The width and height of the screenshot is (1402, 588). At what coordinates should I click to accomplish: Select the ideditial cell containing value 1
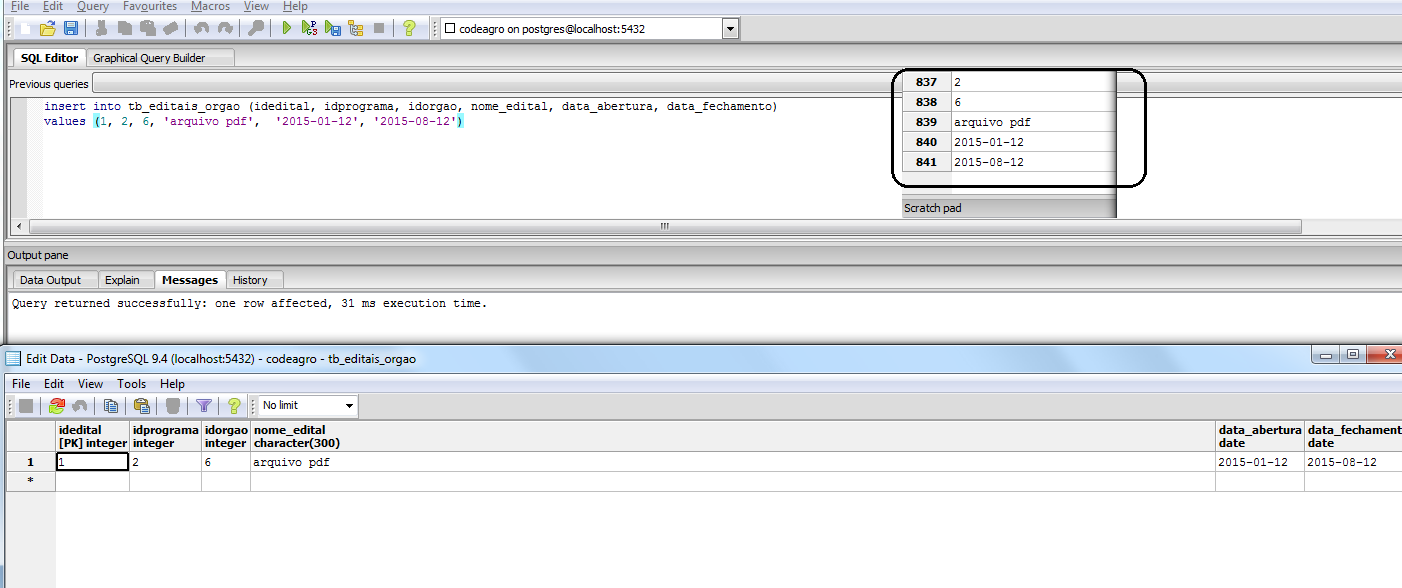tap(92, 462)
